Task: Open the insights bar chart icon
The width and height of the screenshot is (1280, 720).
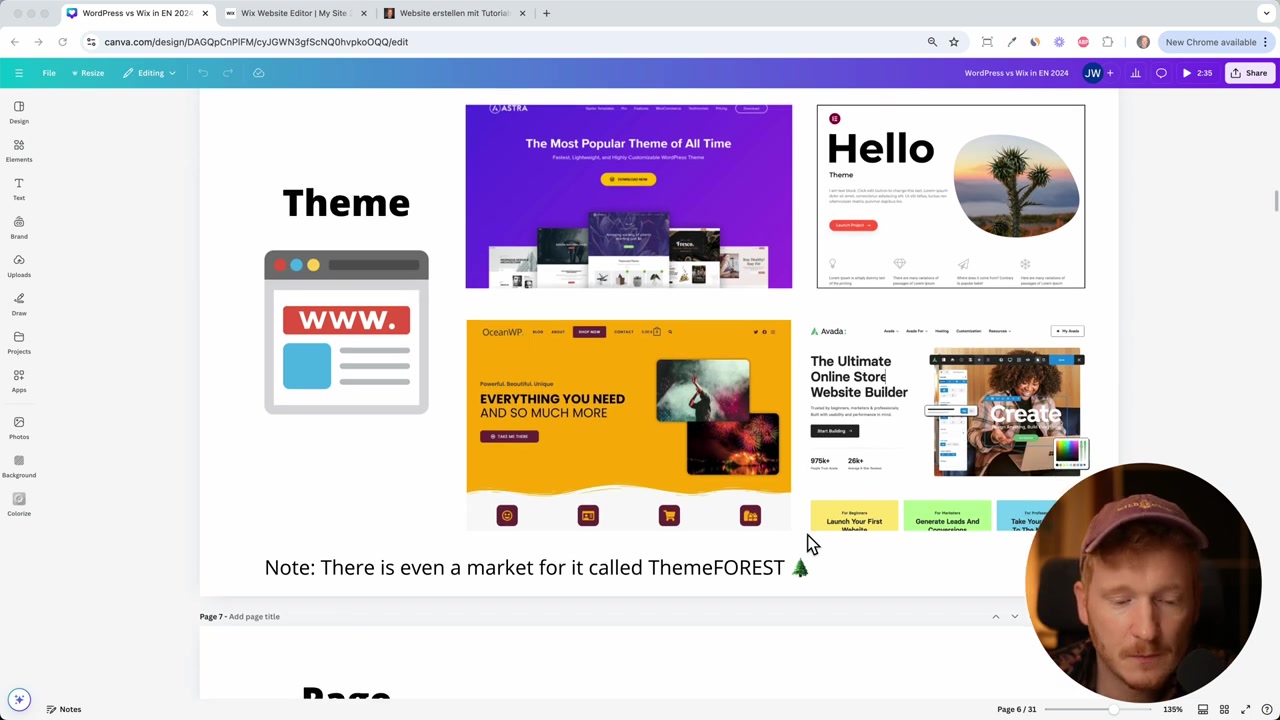Action: 1135,73
